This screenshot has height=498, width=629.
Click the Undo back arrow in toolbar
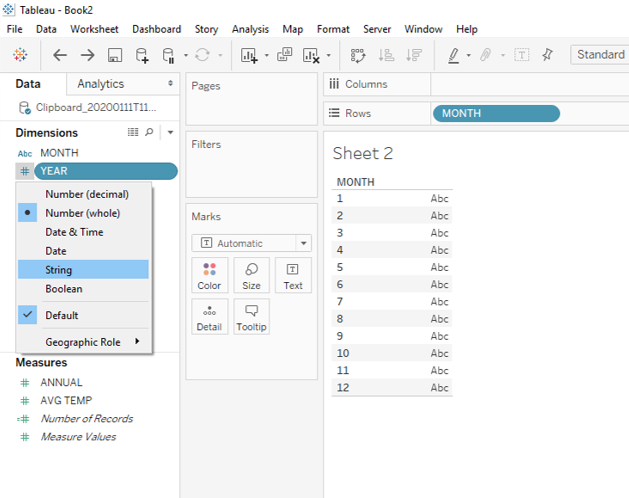(x=60, y=55)
